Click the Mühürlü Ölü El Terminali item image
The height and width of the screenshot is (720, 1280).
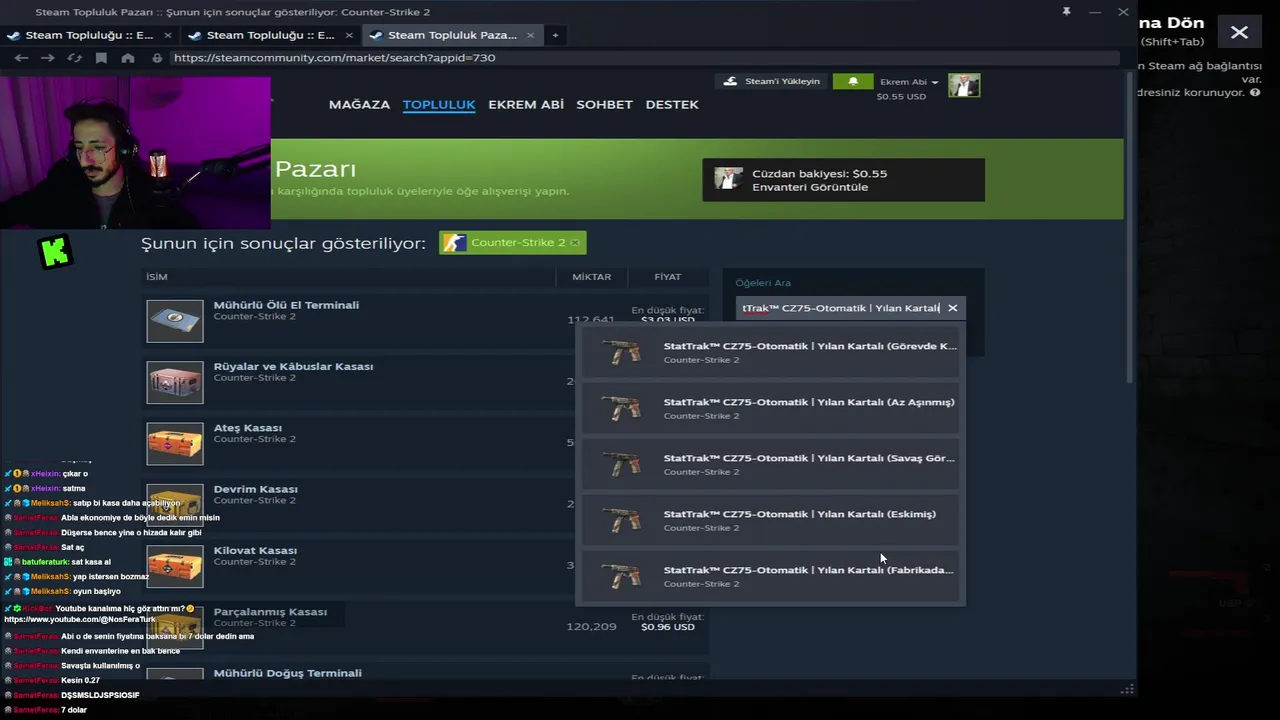click(175, 321)
